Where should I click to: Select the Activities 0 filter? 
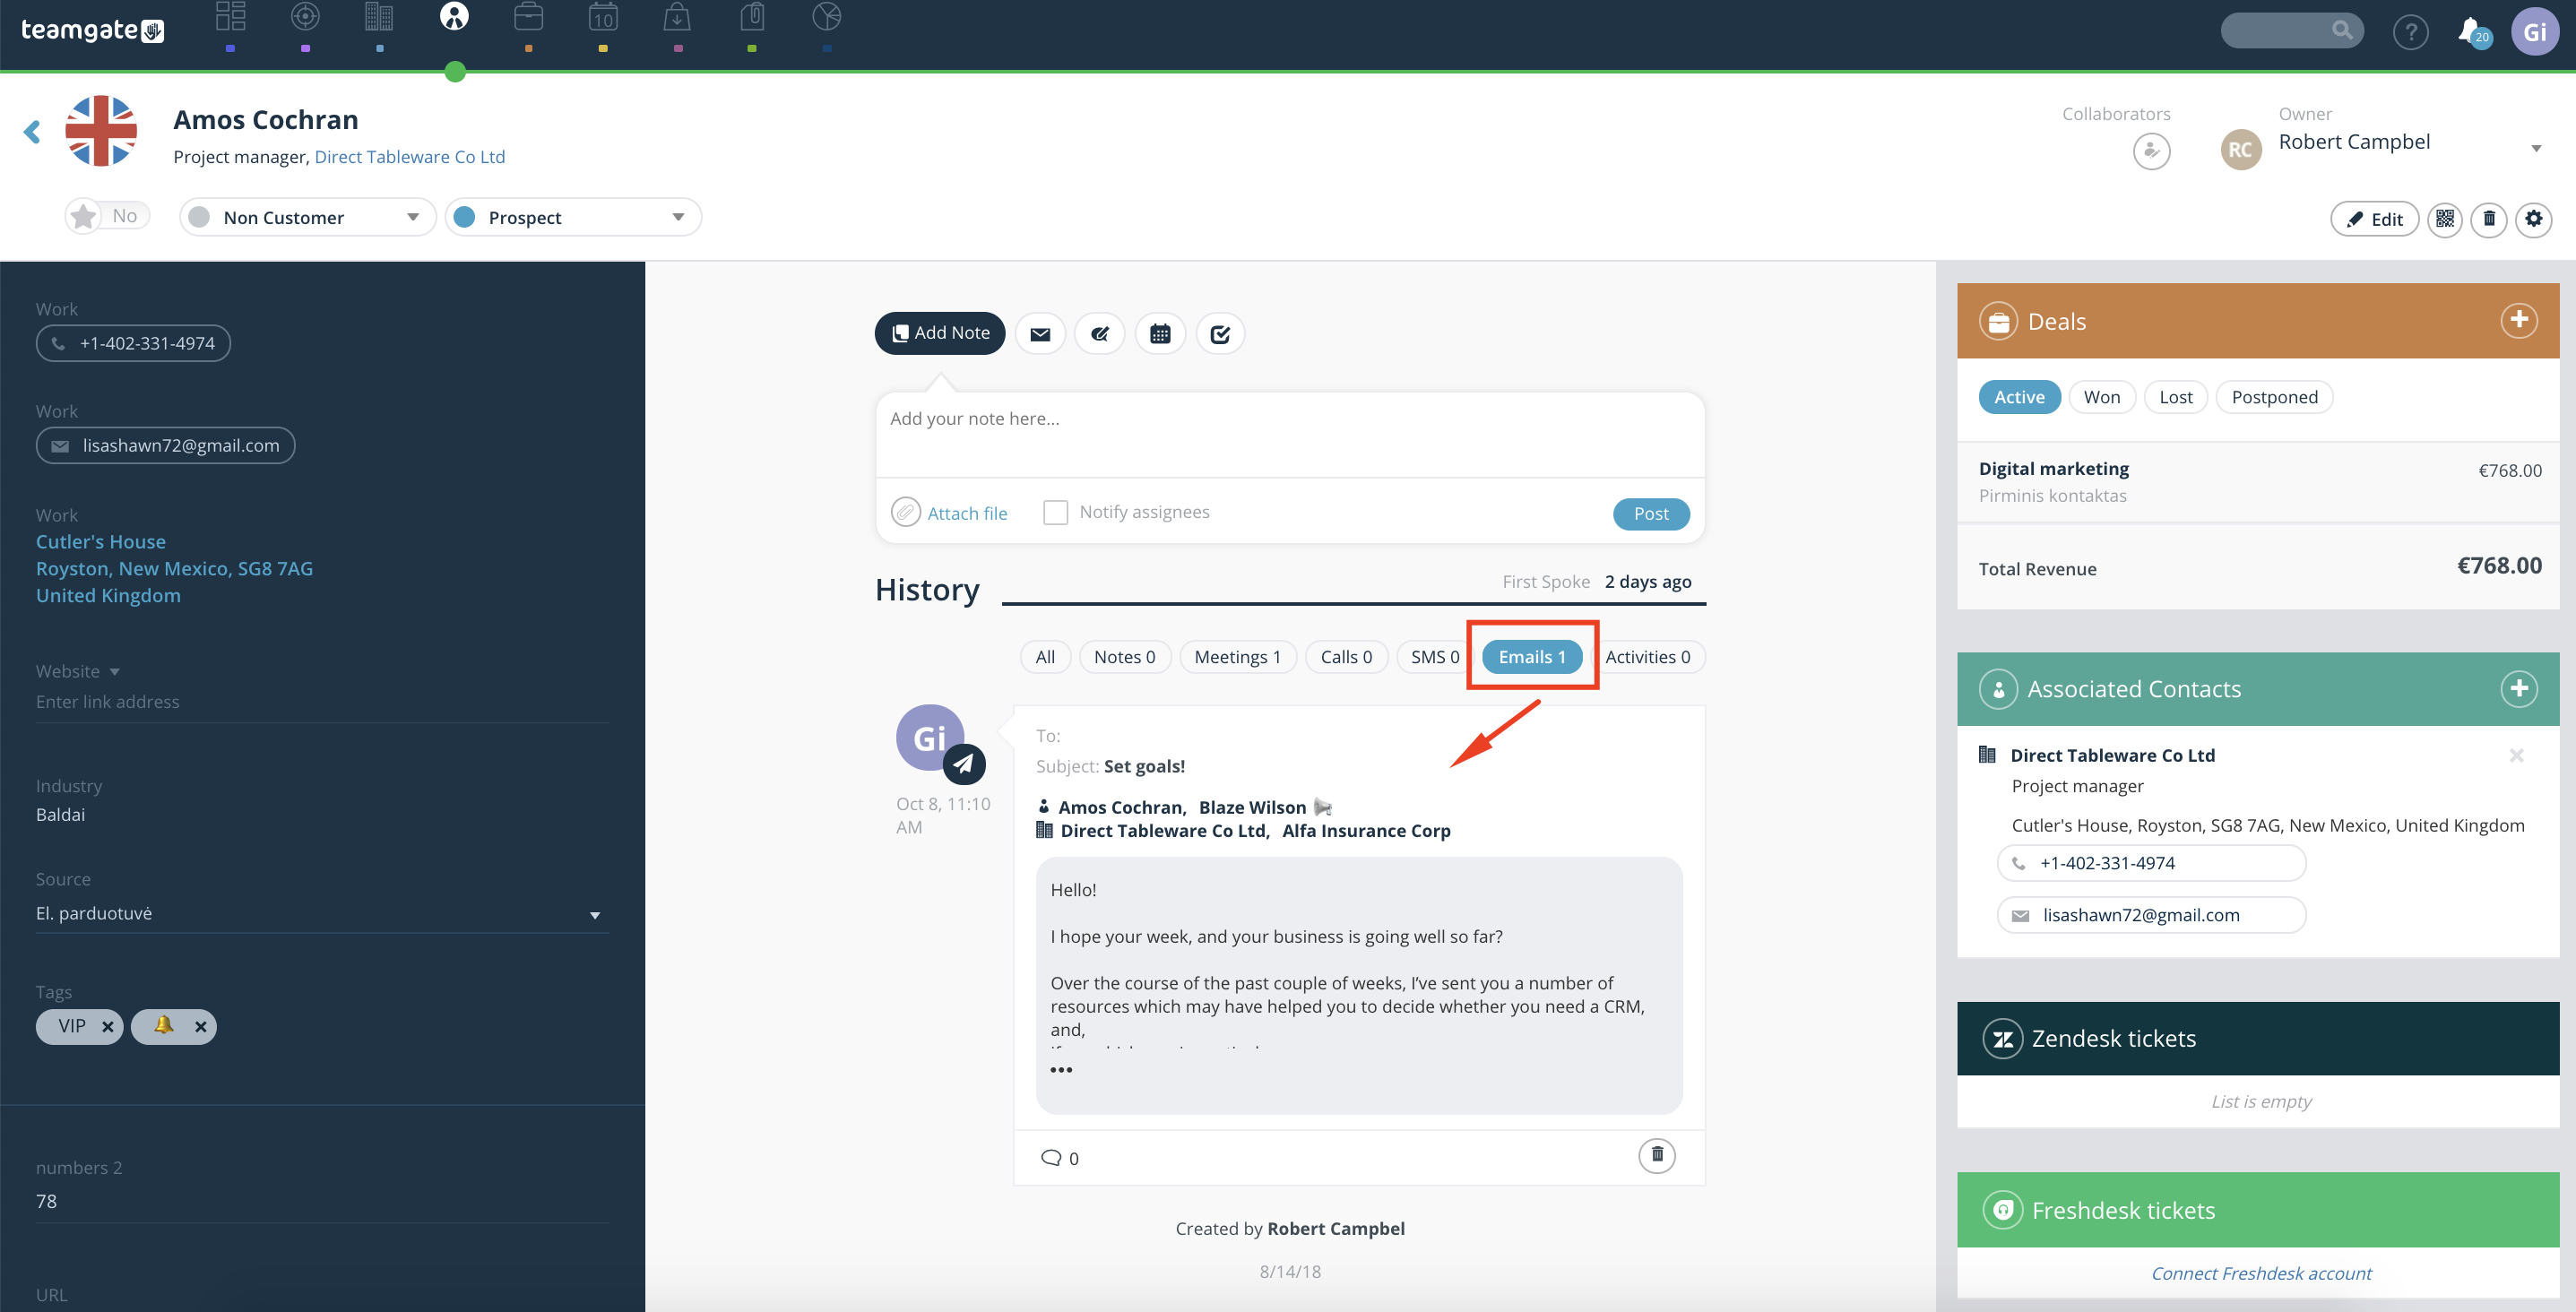[1647, 657]
